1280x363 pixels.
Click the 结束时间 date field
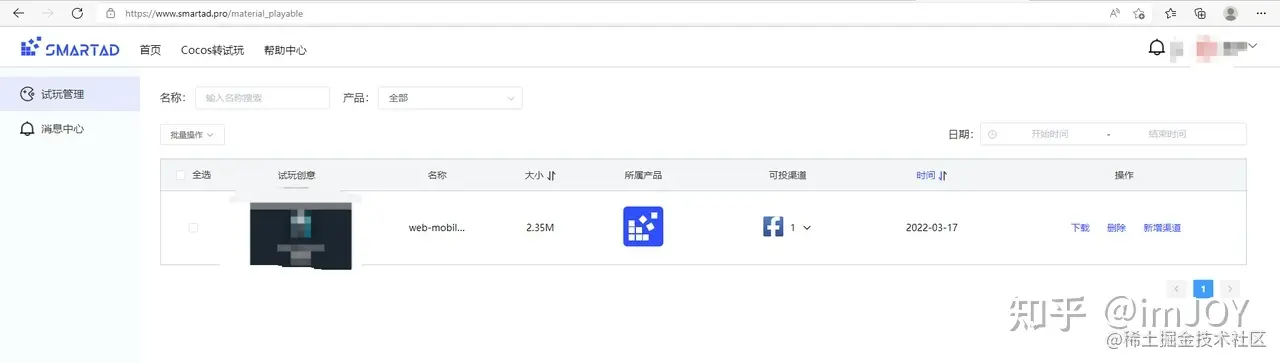point(1167,134)
